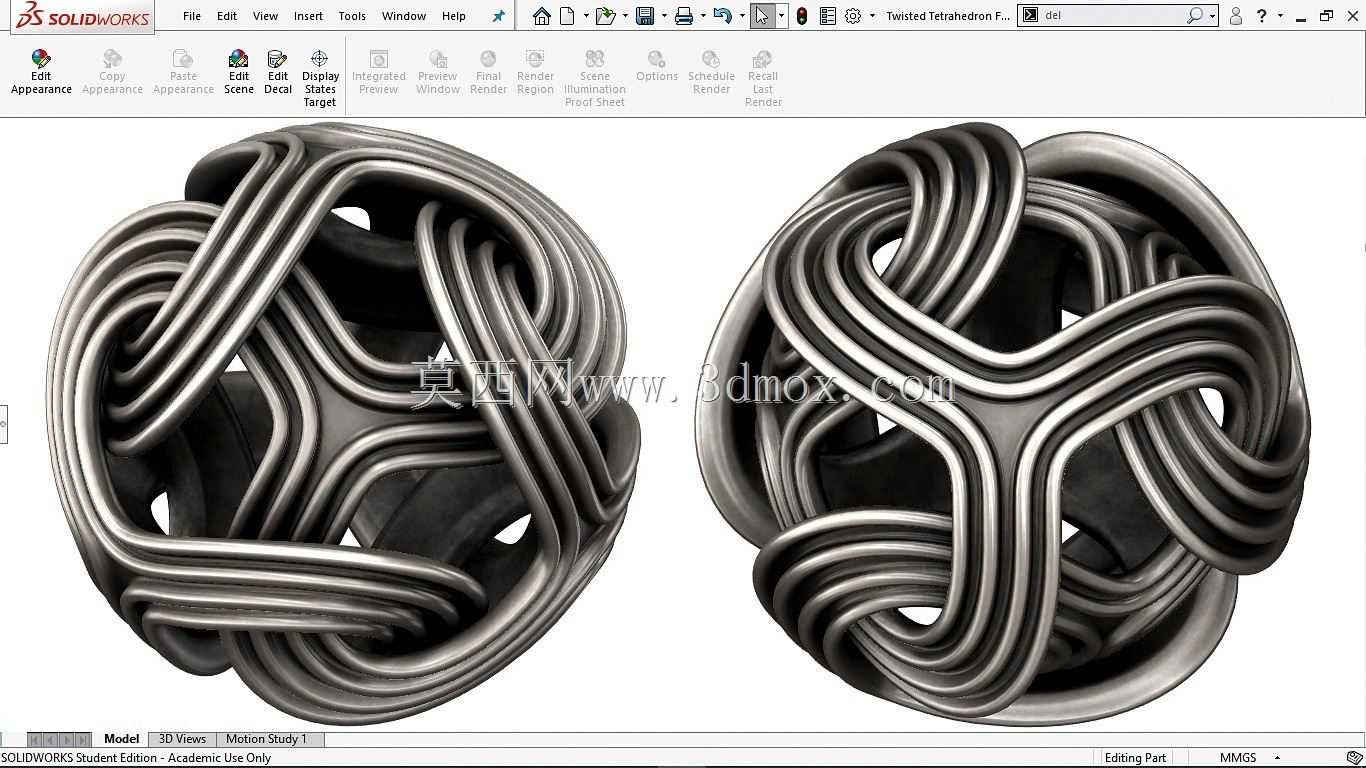Expand the Help dropdown arrow
1366x768 pixels.
(1280, 16)
